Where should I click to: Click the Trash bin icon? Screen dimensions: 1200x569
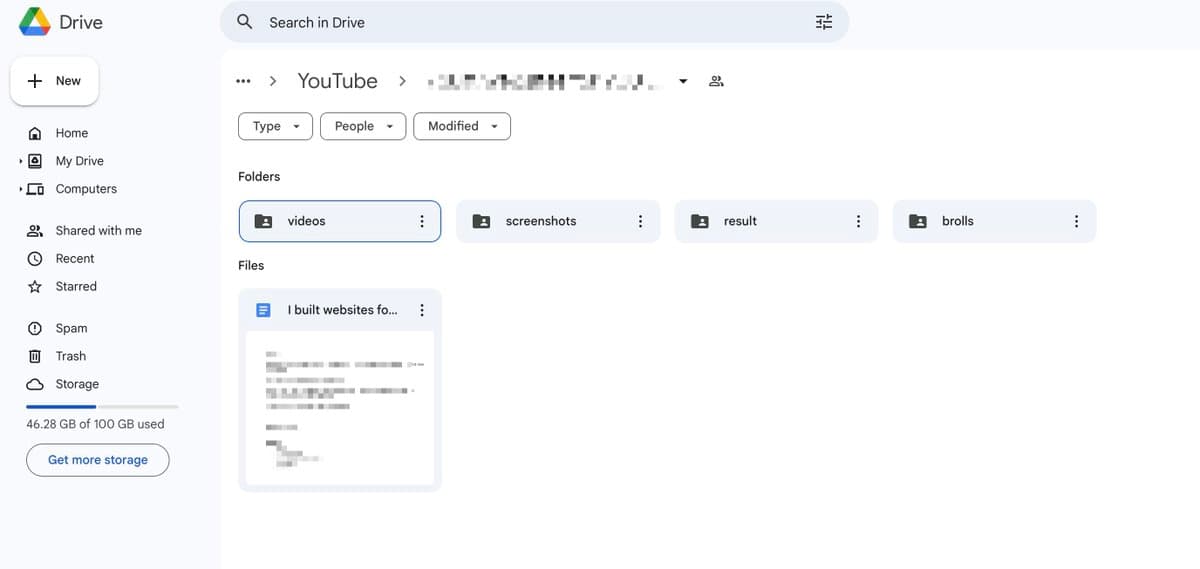(x=35, y=357)
